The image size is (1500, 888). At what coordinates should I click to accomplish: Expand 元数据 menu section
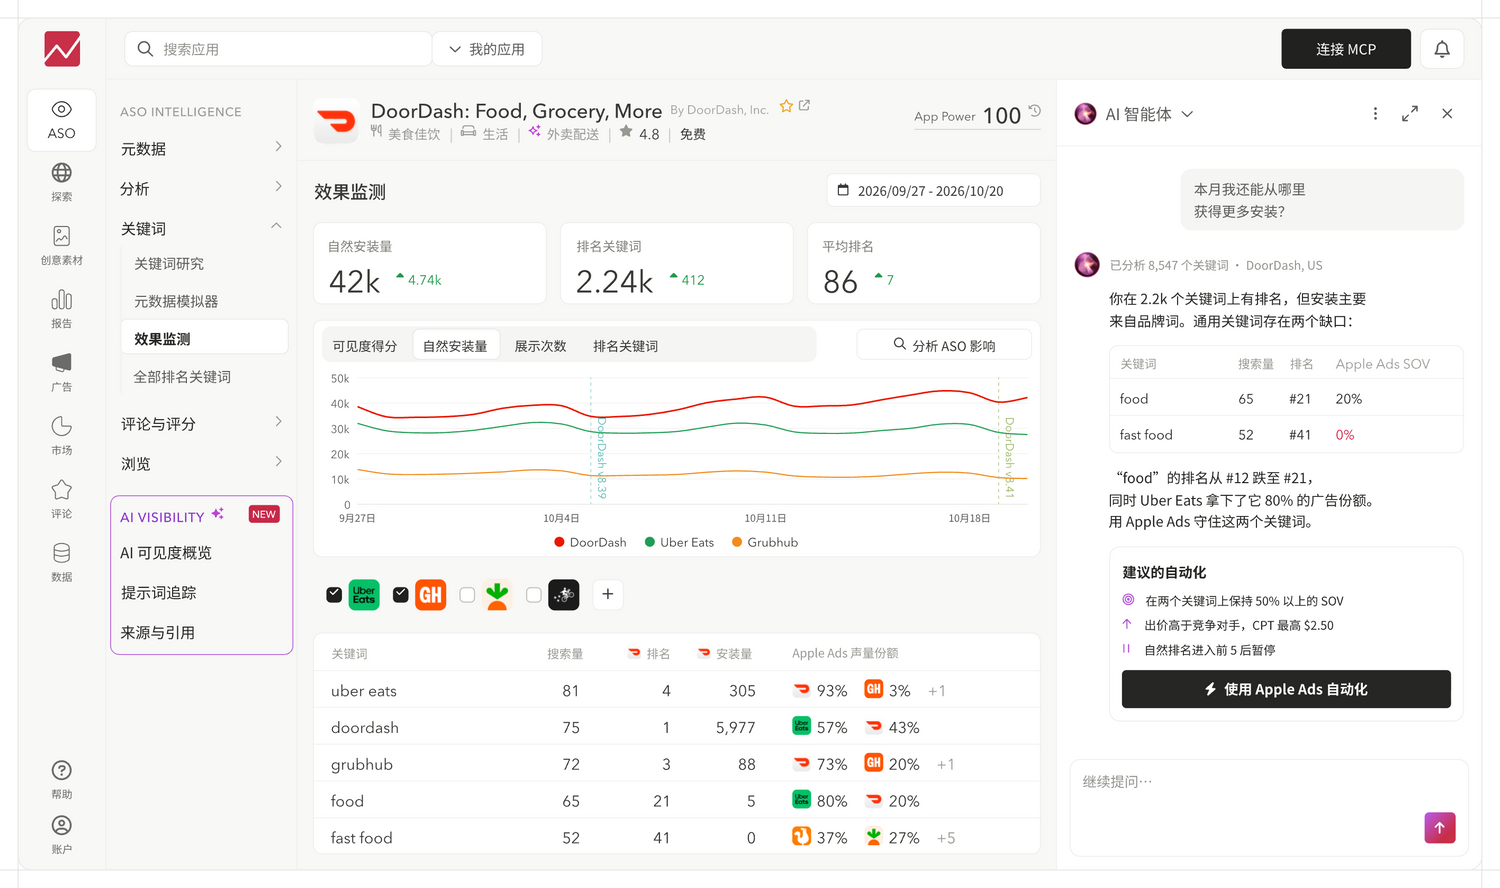(202, 148)
